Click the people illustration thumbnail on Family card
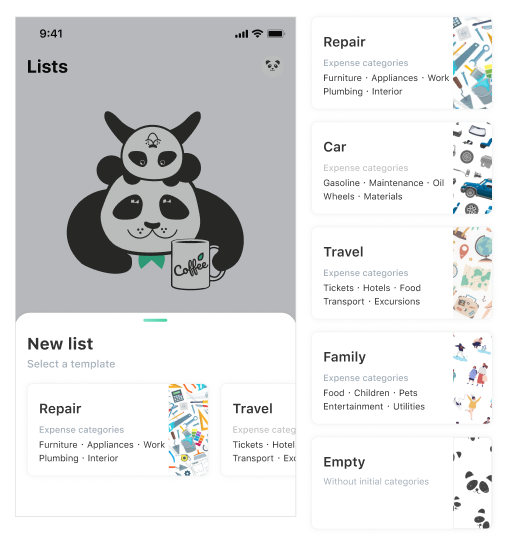 coord(472,378)
